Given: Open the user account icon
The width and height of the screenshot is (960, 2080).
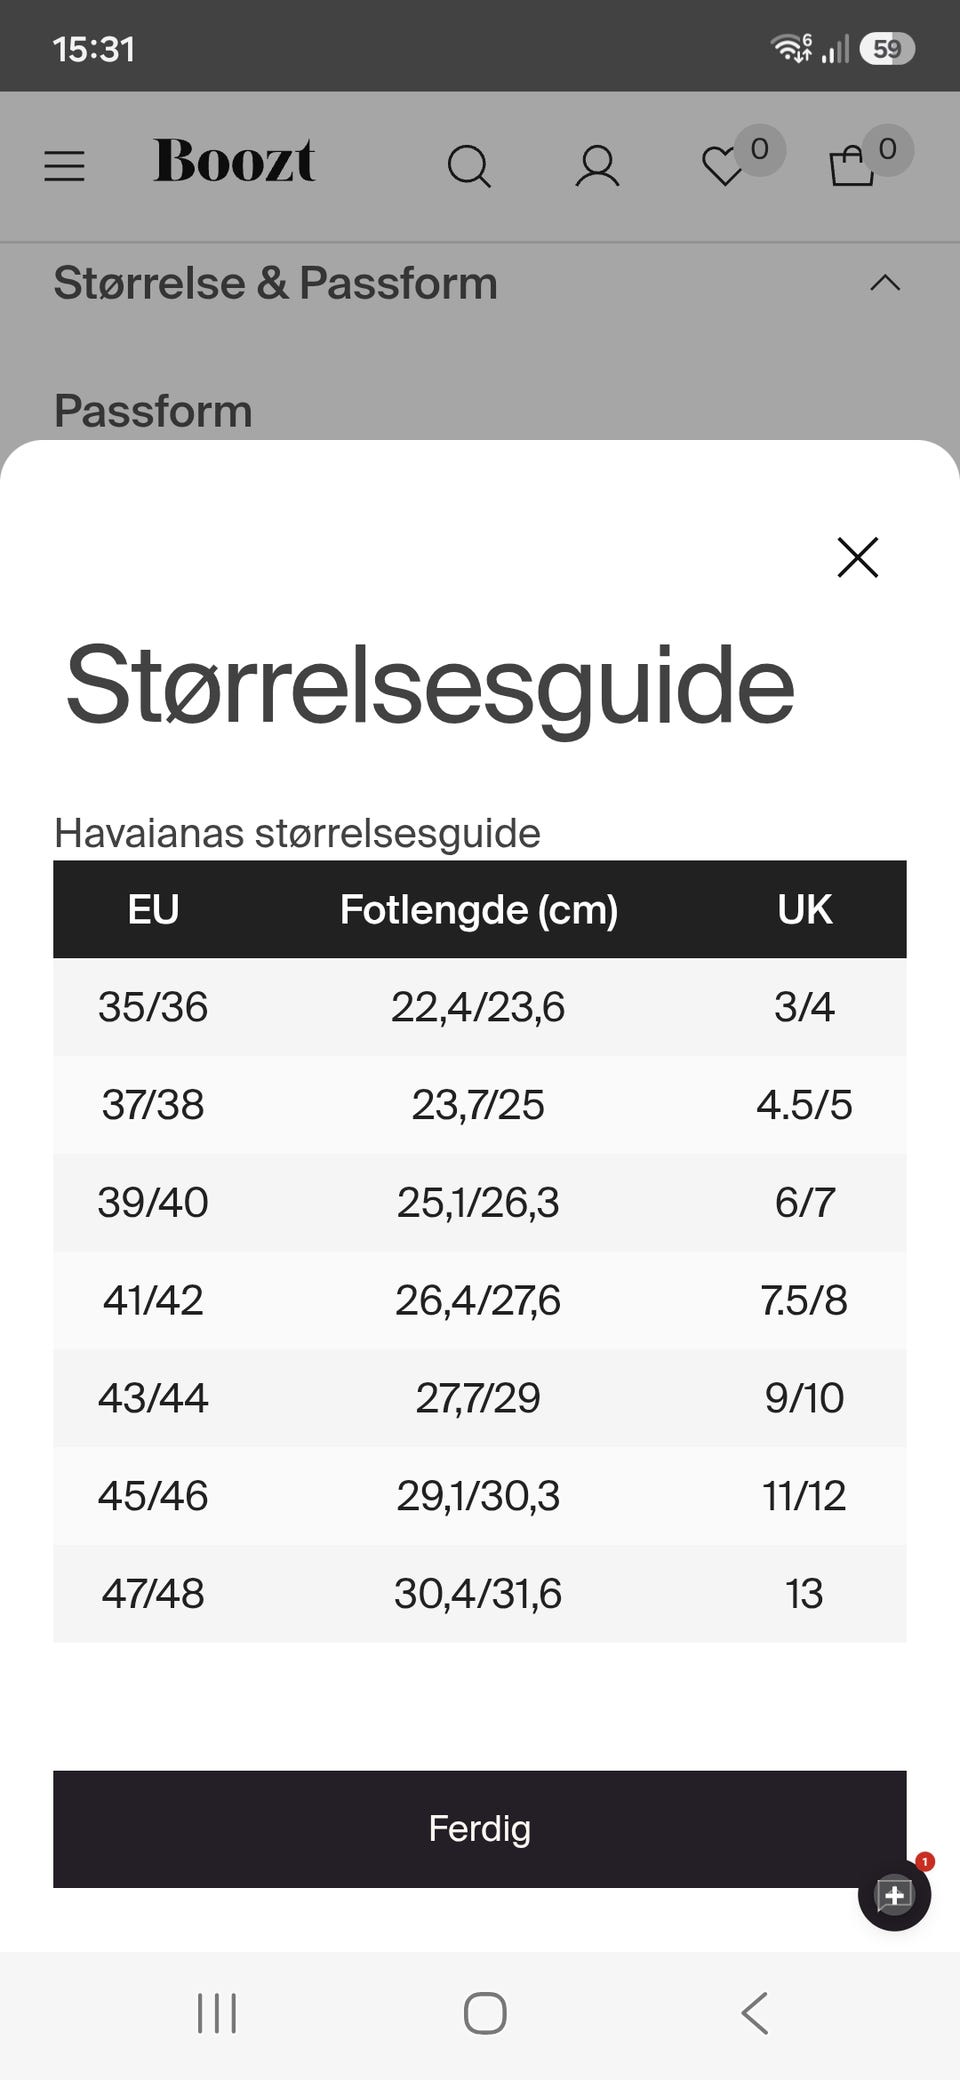Looking at the screenshot, I should pyautogui.click(x=597, y=166).
